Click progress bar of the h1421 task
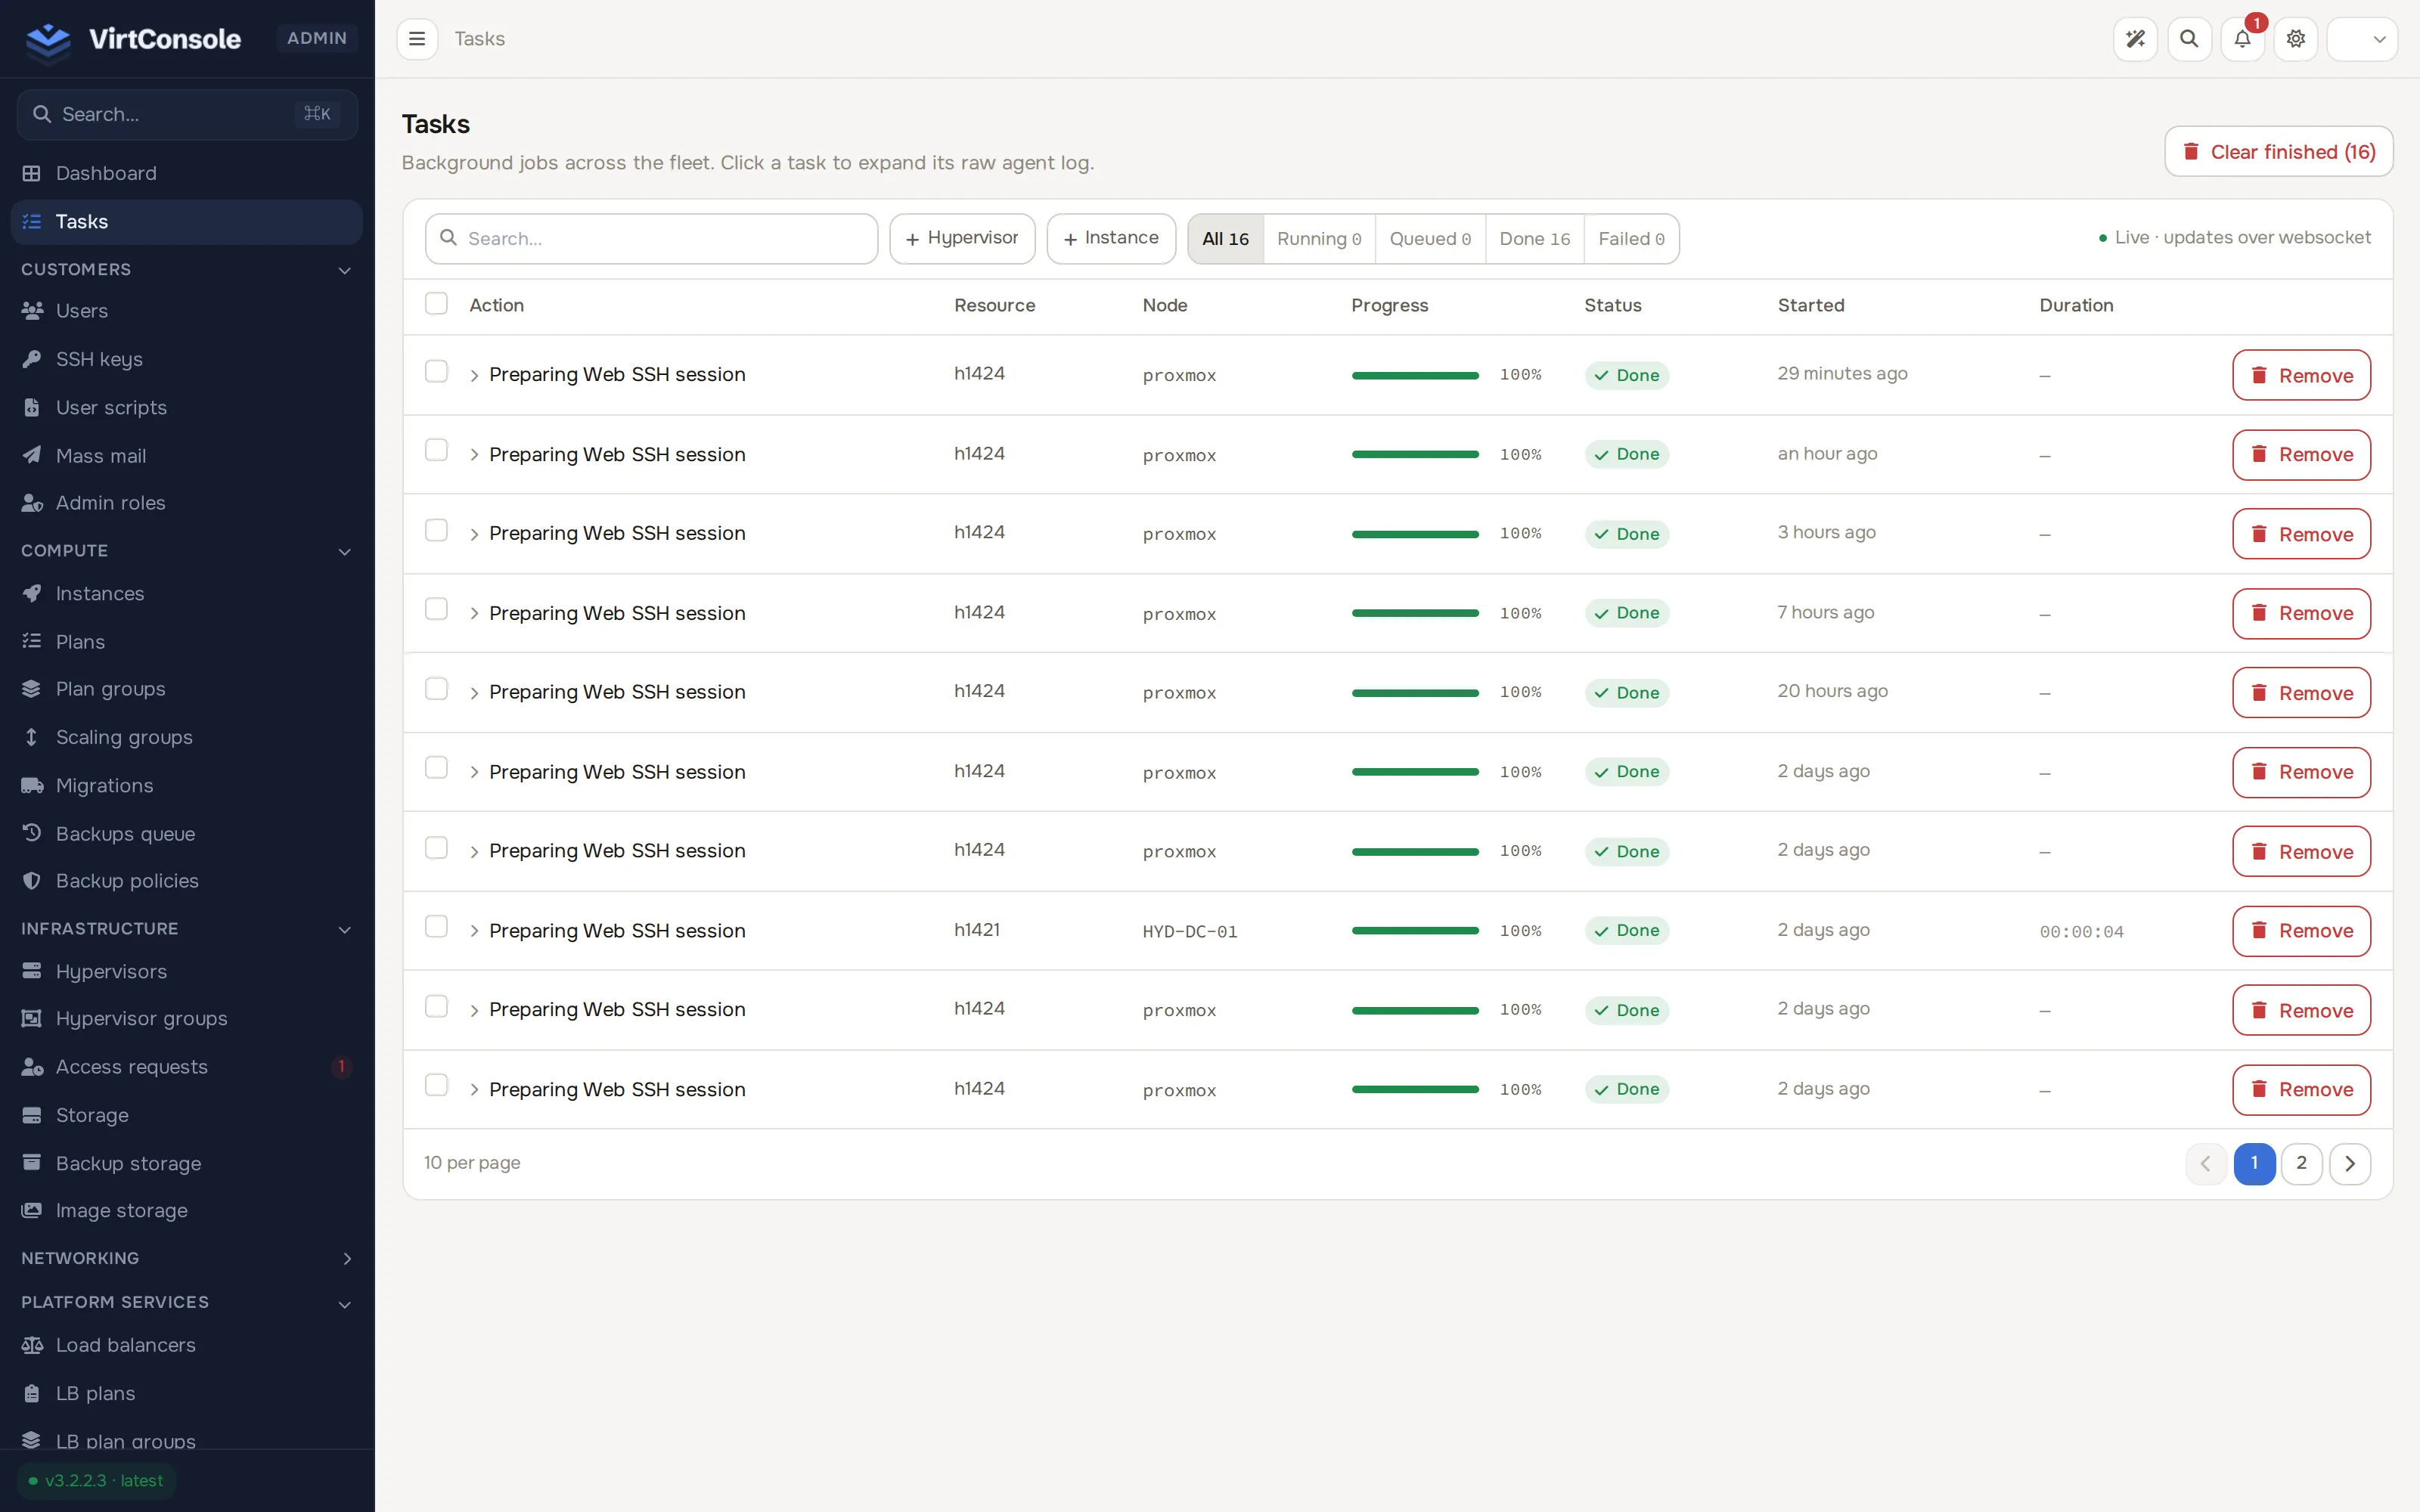The height and width of the screenshot is (1512, 2420). 1415,931
